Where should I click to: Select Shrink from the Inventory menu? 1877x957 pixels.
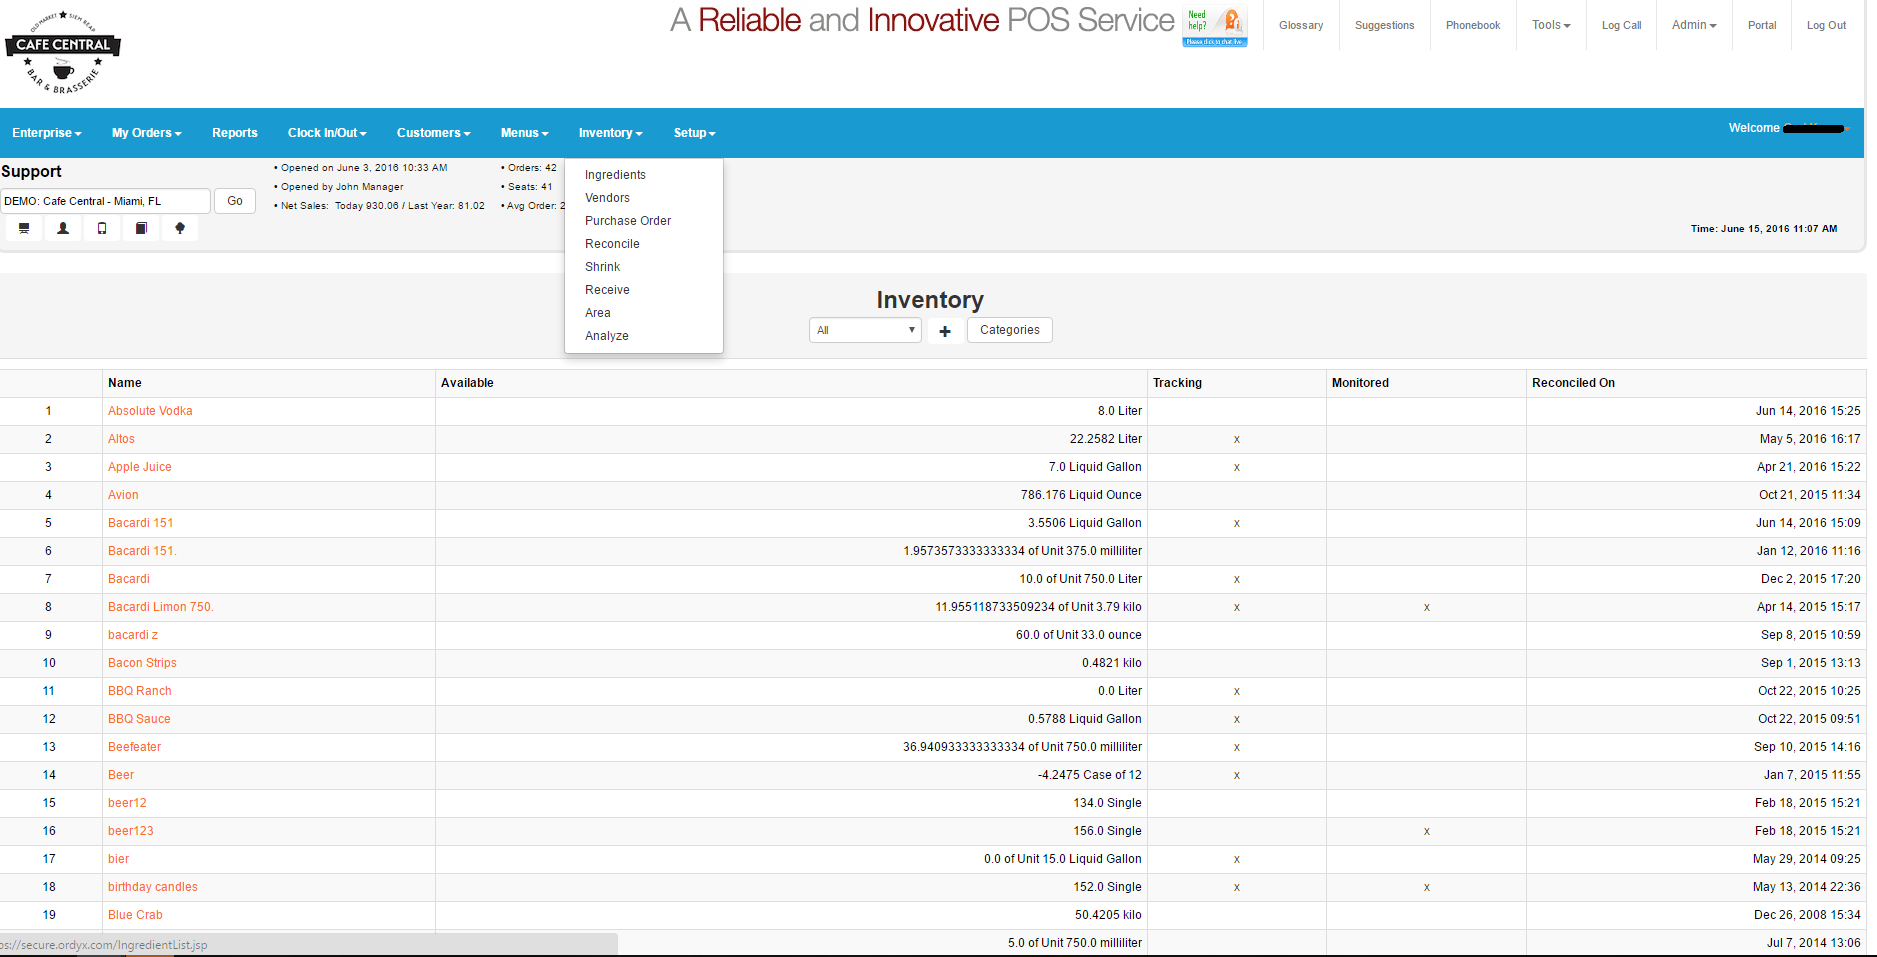pos(603,267)
